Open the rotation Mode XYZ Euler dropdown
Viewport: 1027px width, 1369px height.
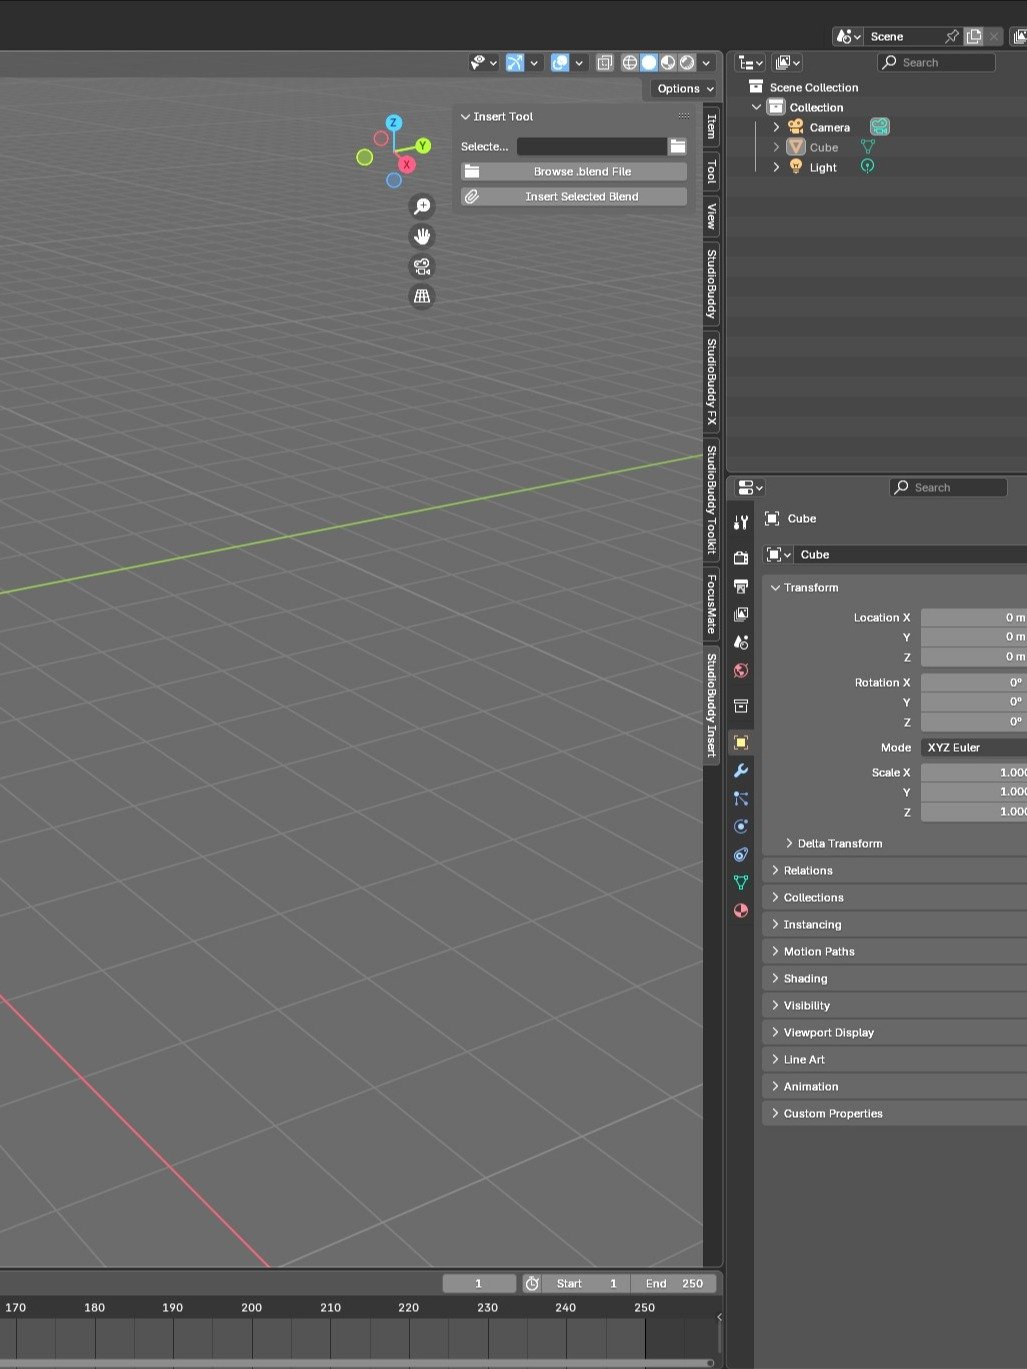(x=974, y=747)
